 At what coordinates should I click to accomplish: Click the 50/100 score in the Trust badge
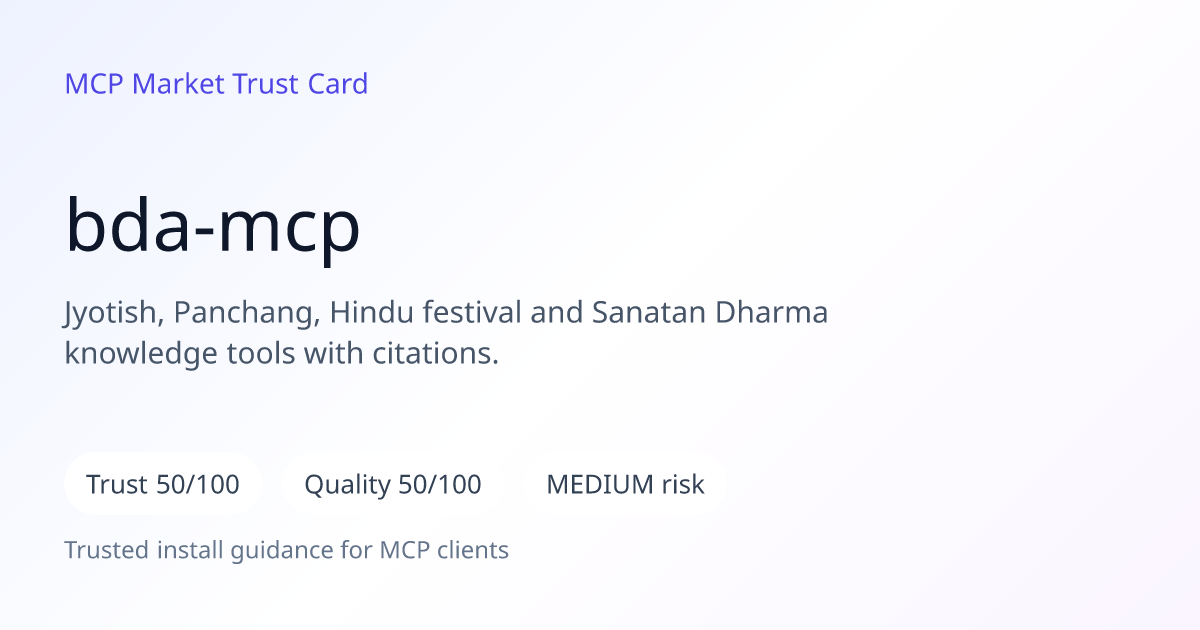[198, 485]
